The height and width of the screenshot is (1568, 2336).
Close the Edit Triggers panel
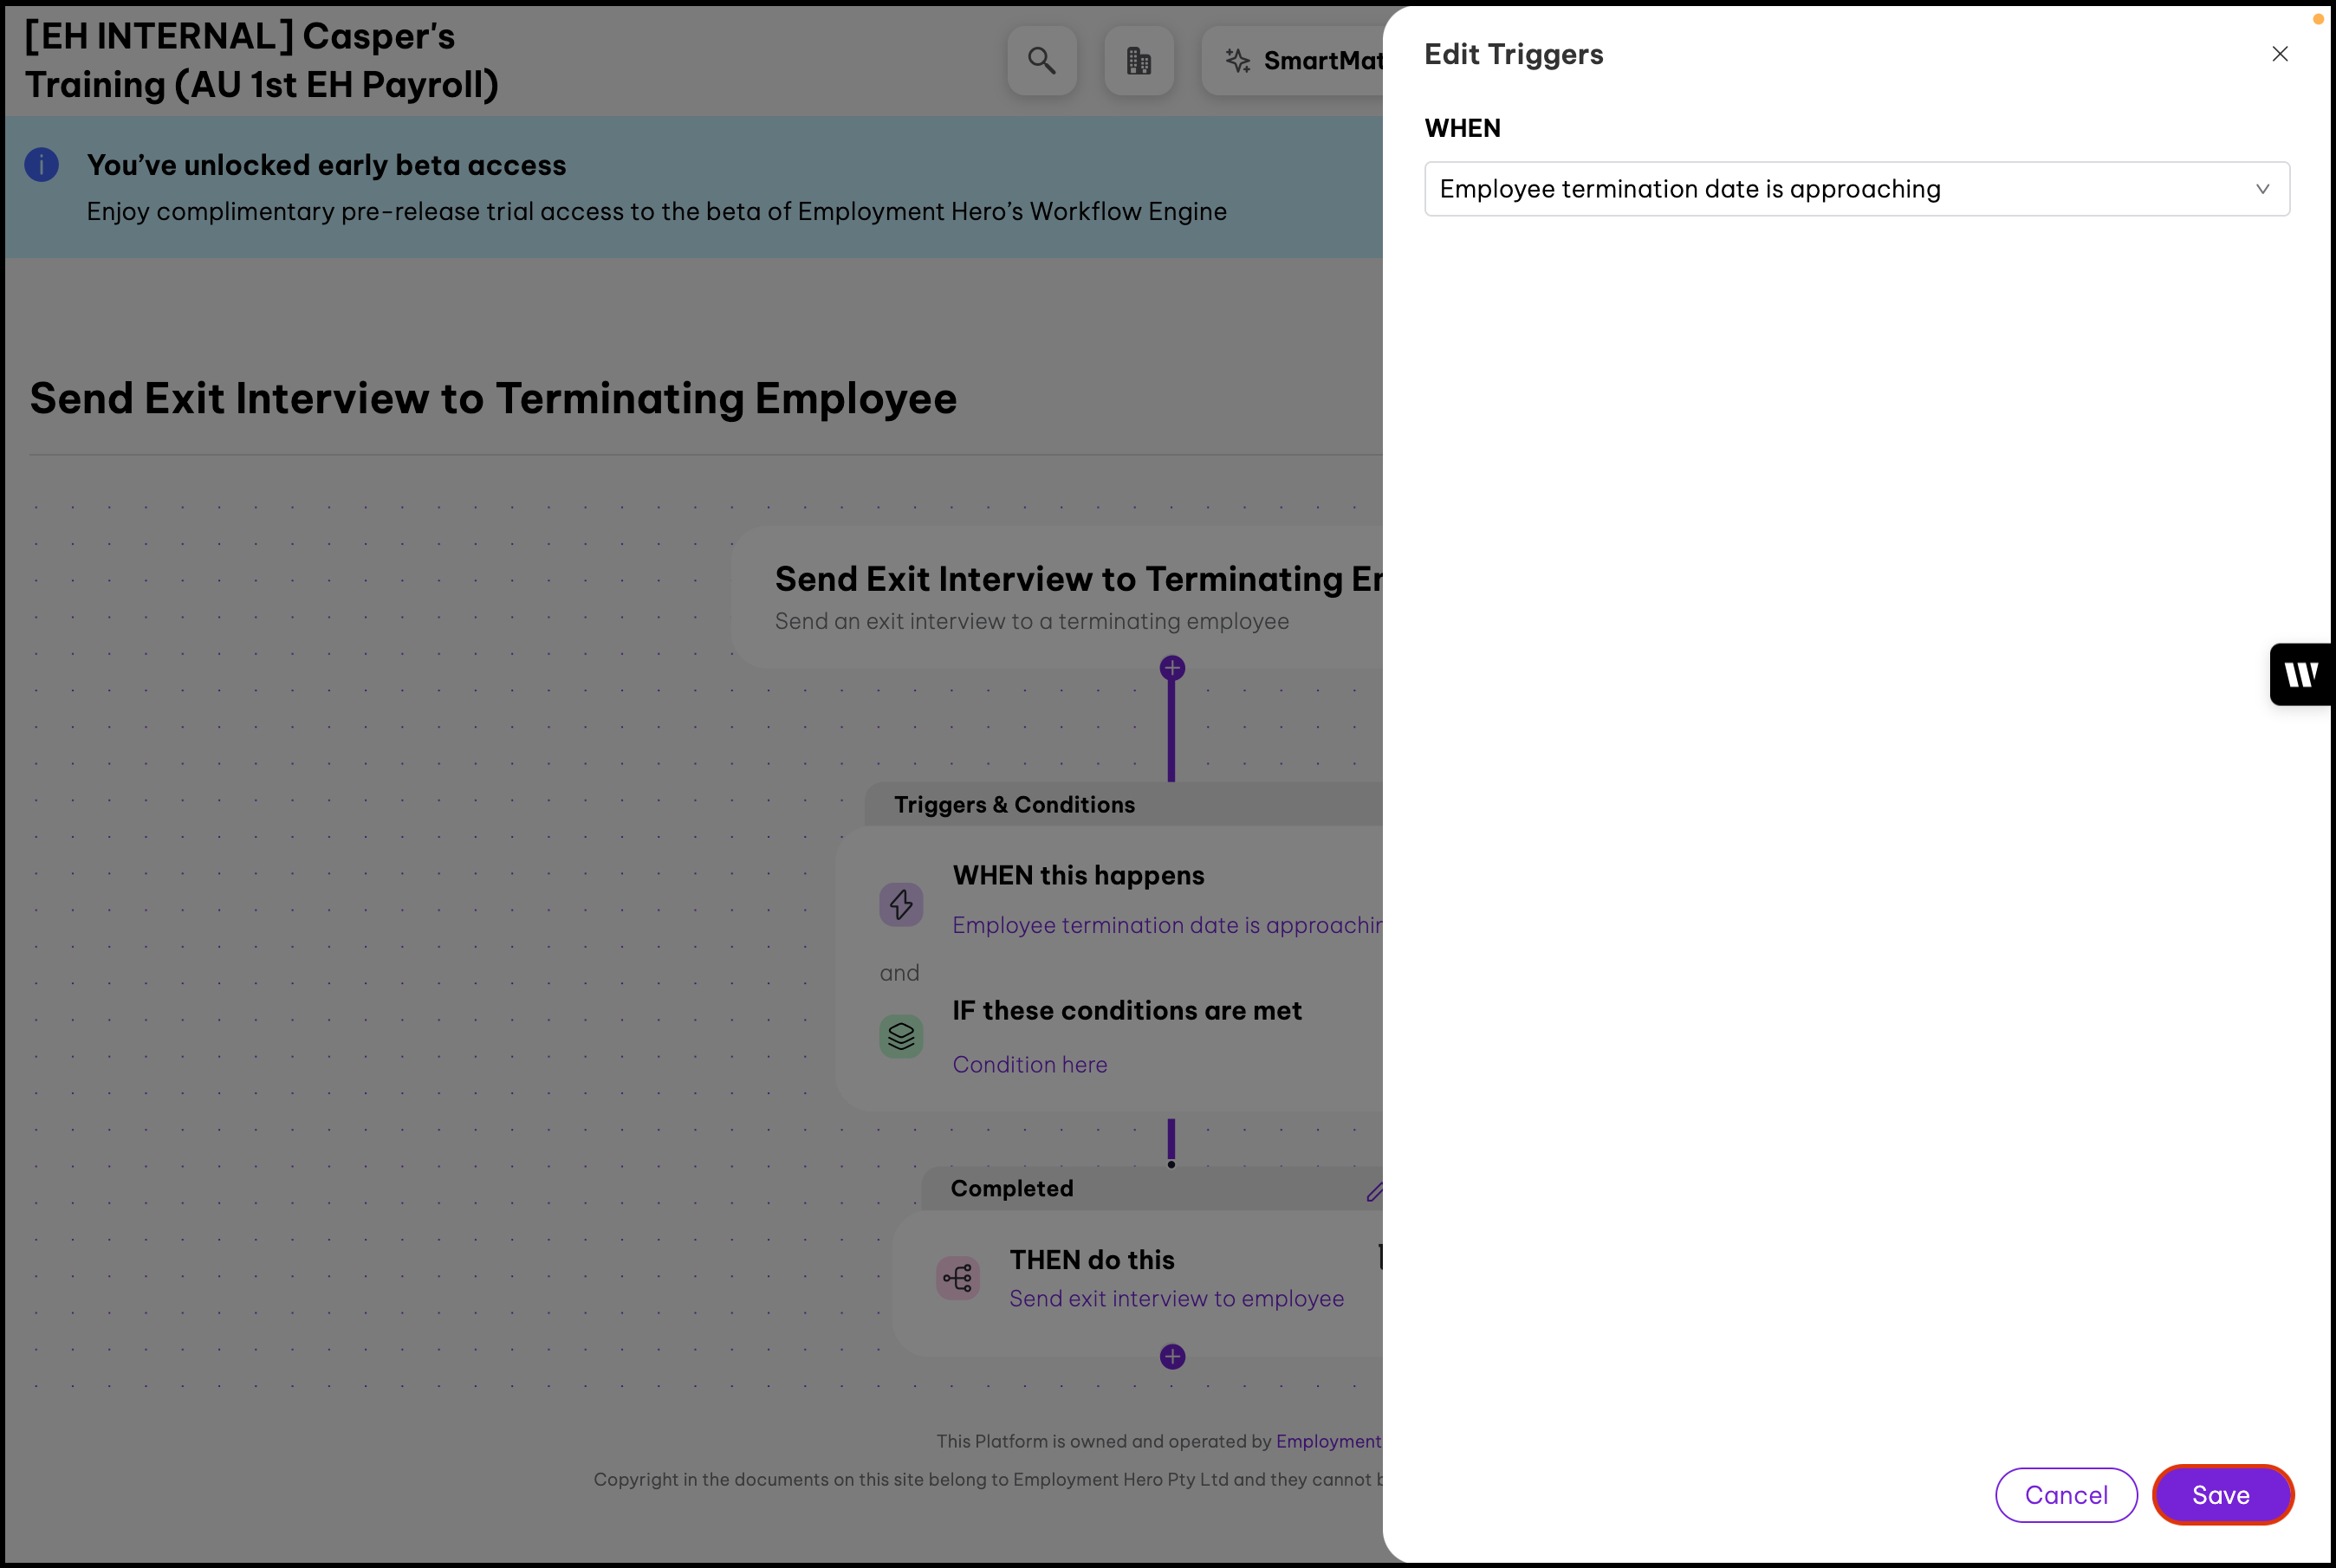[2279, 54]
